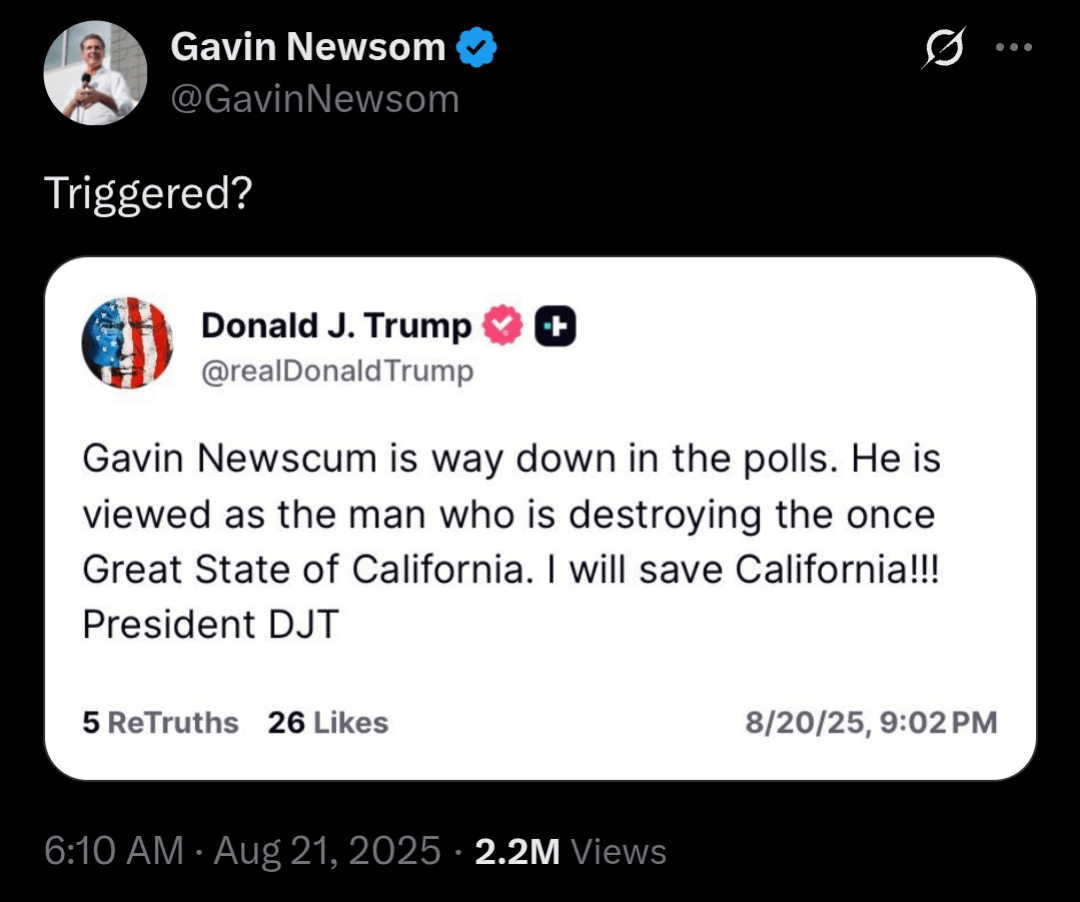Click the Donald J. Trump display name
Screen dimensions: 1080x902
pos(337,326)
